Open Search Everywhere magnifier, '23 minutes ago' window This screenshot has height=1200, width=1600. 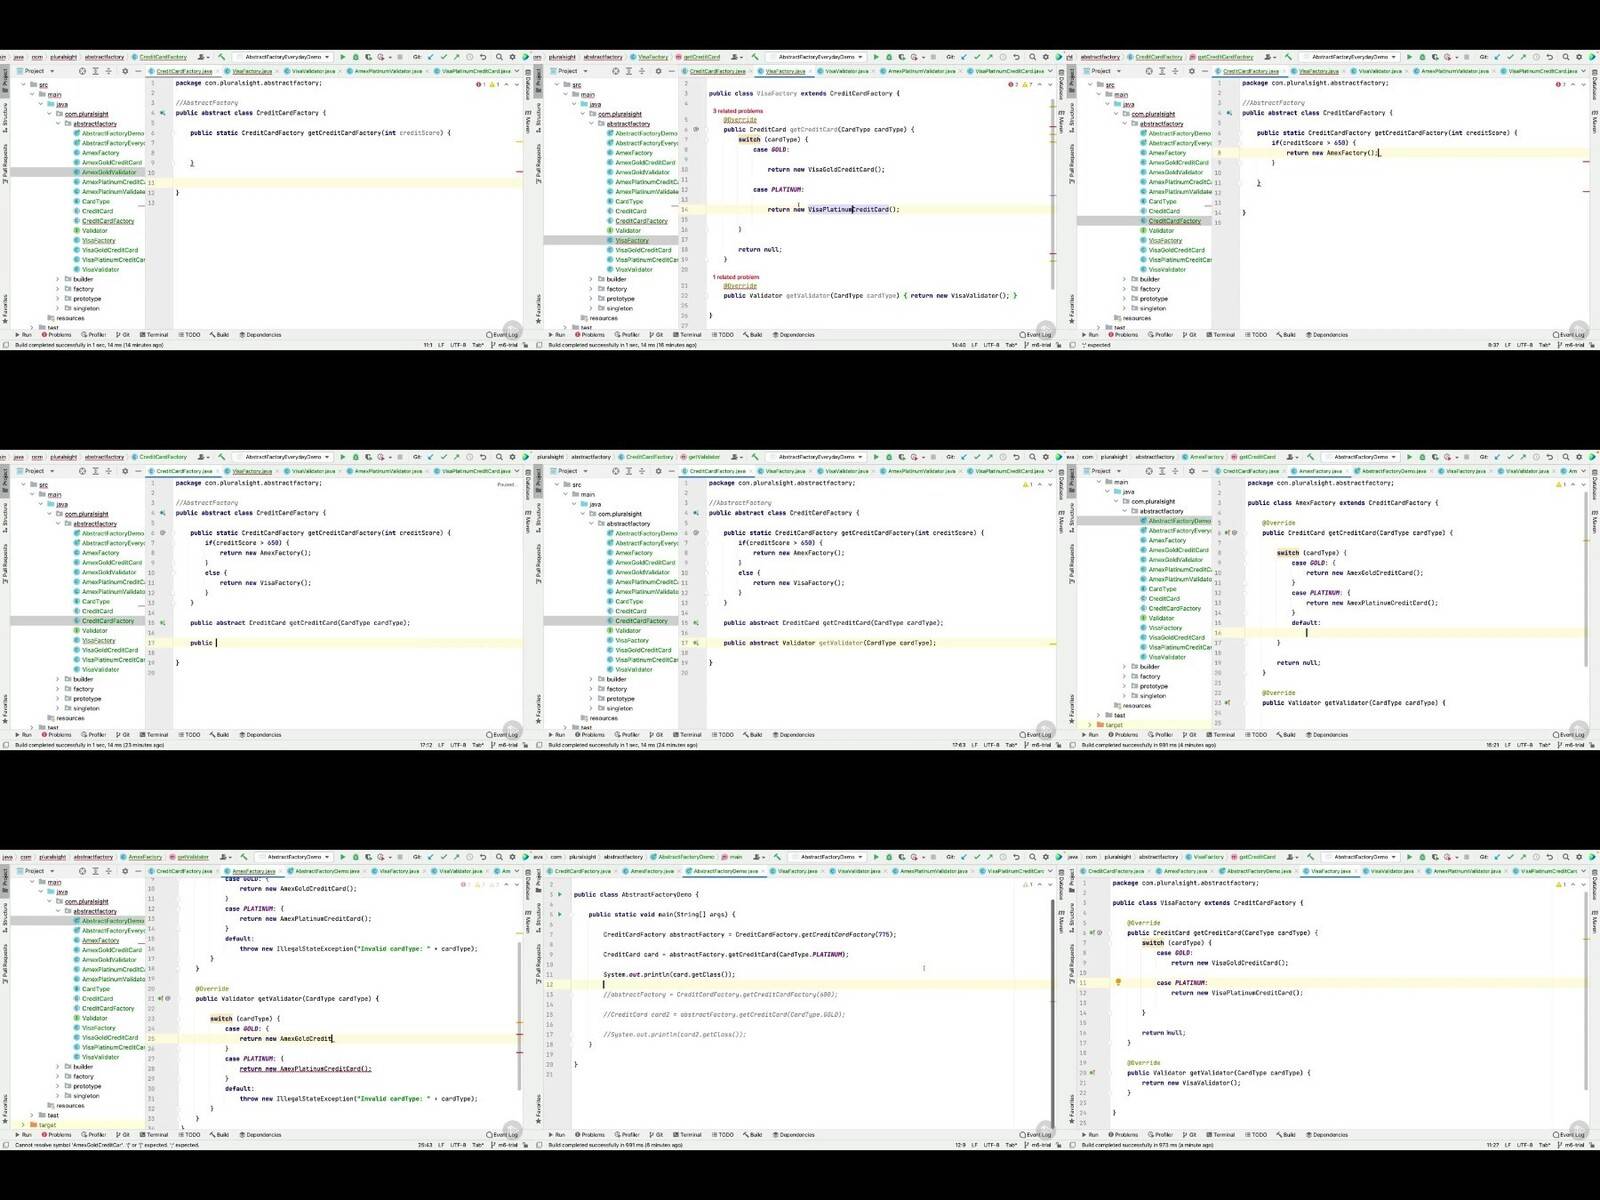click(497, 457)
